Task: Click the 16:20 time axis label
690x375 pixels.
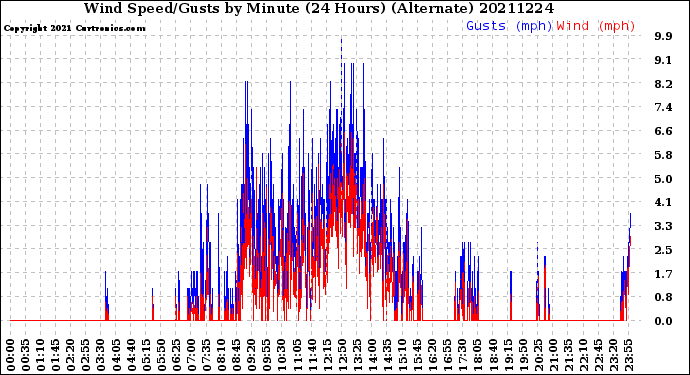Action: click(432, 355)
